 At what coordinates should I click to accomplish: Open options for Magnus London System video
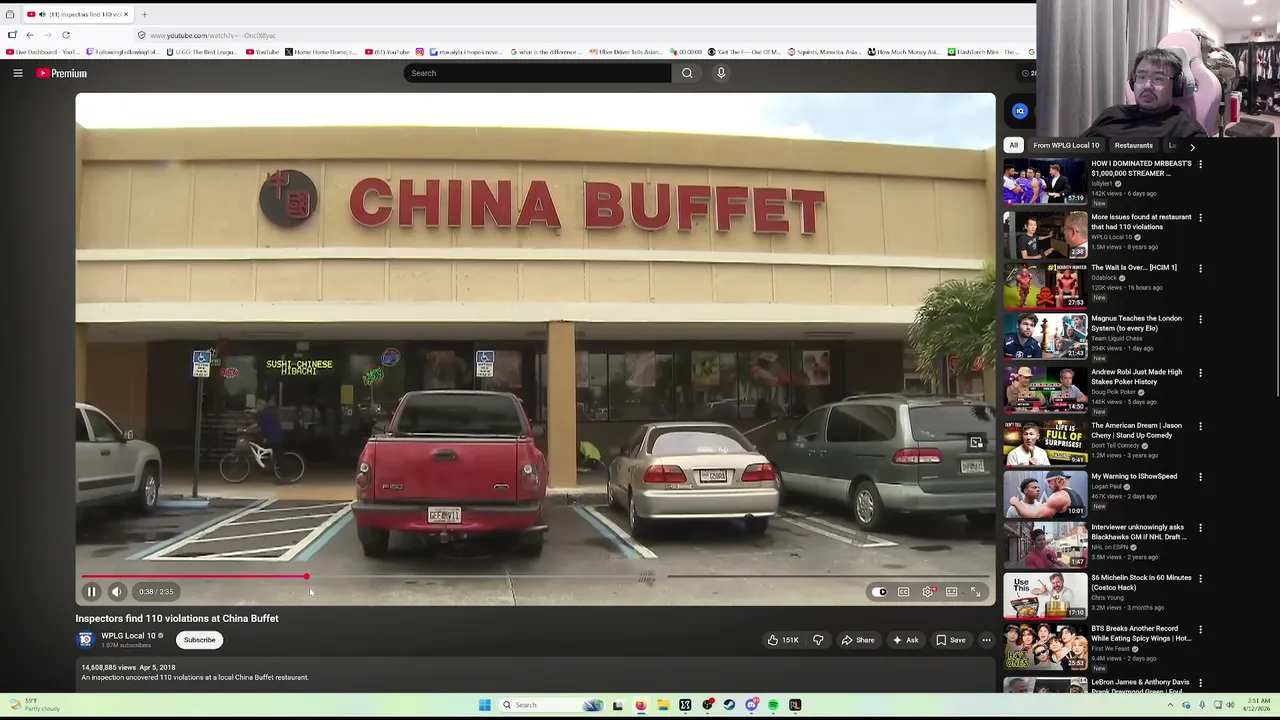click(x=1200, y=319)
